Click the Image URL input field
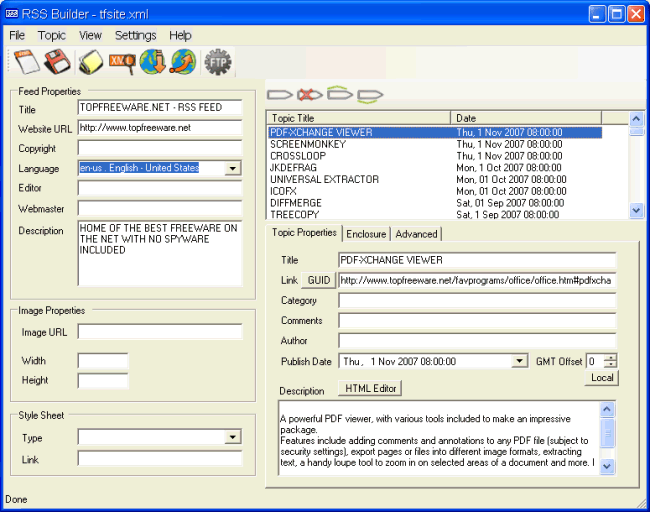 (160, 332)
